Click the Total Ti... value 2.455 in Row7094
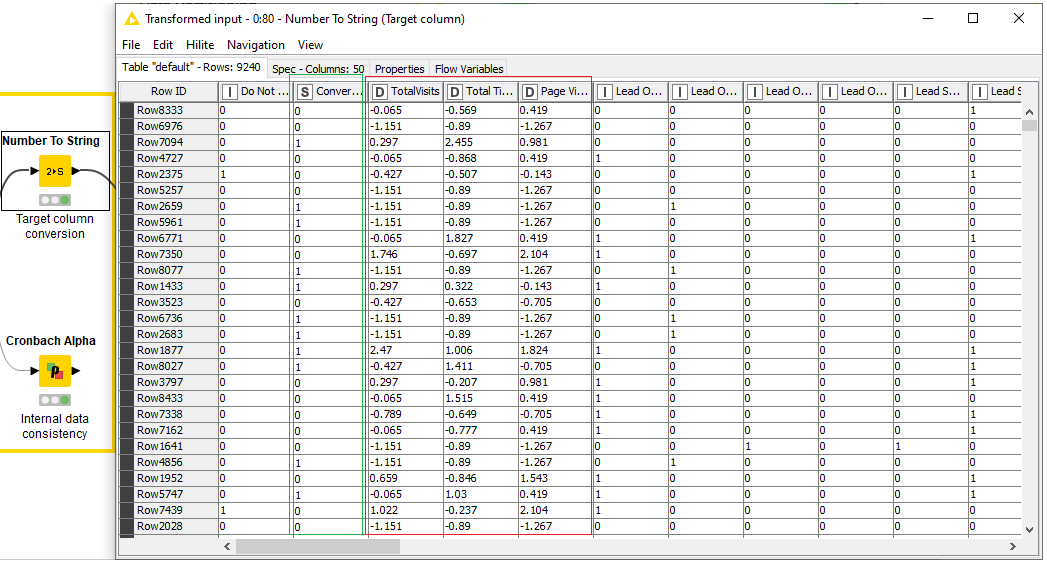The image size is (1047, 564). pyautogui.click(x=480, y=142)
